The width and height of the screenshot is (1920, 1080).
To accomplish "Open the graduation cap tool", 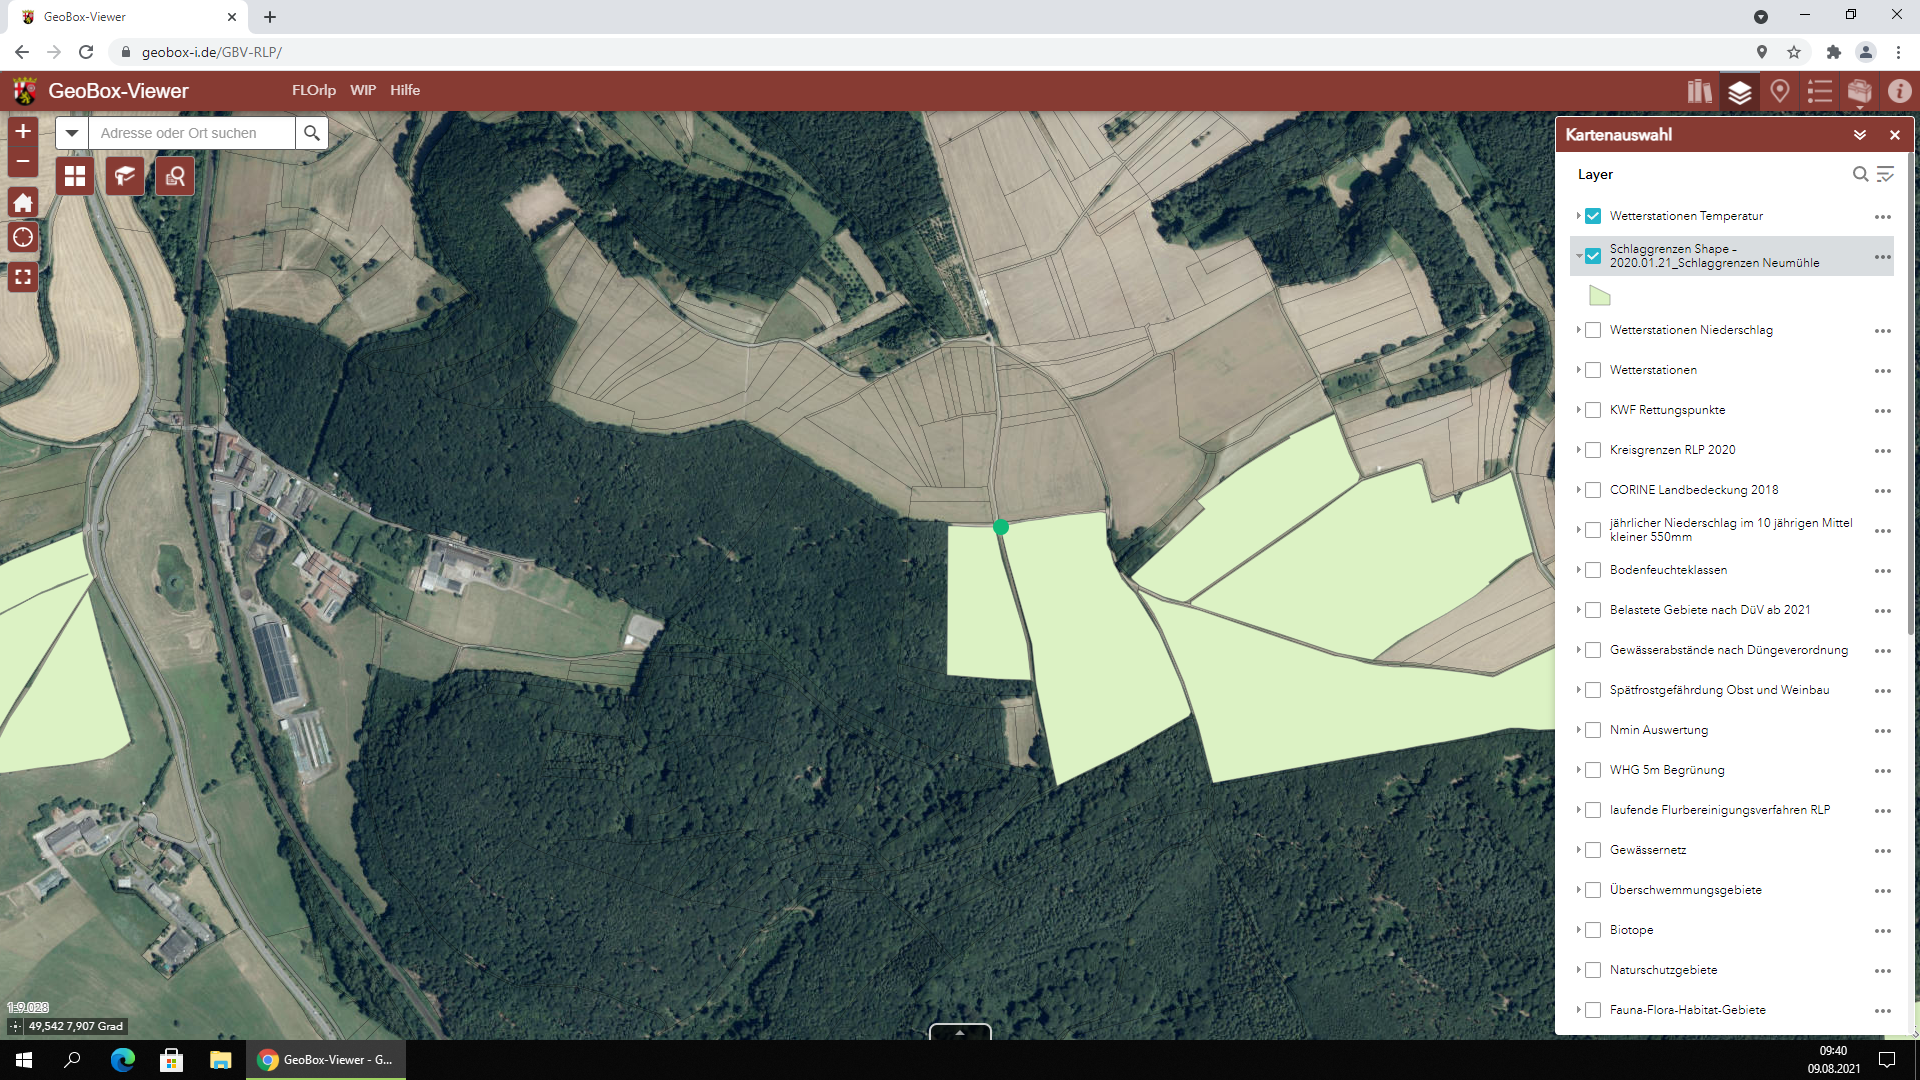I will tap(125, 177).
